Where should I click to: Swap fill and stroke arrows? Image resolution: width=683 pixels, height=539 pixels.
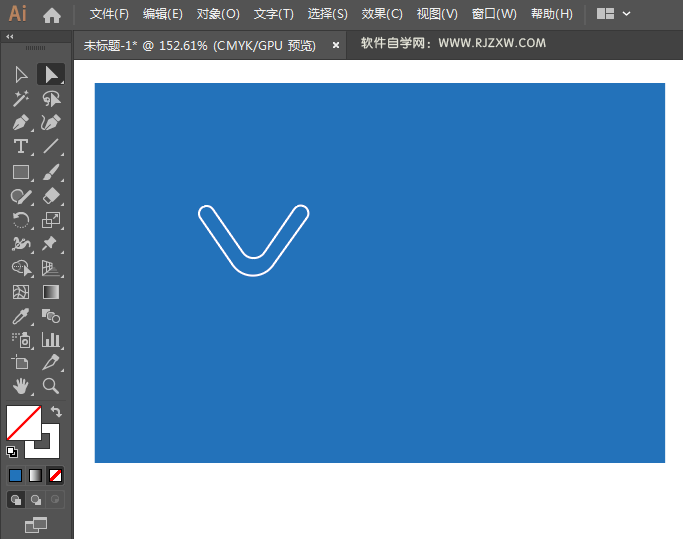(56, 412)
